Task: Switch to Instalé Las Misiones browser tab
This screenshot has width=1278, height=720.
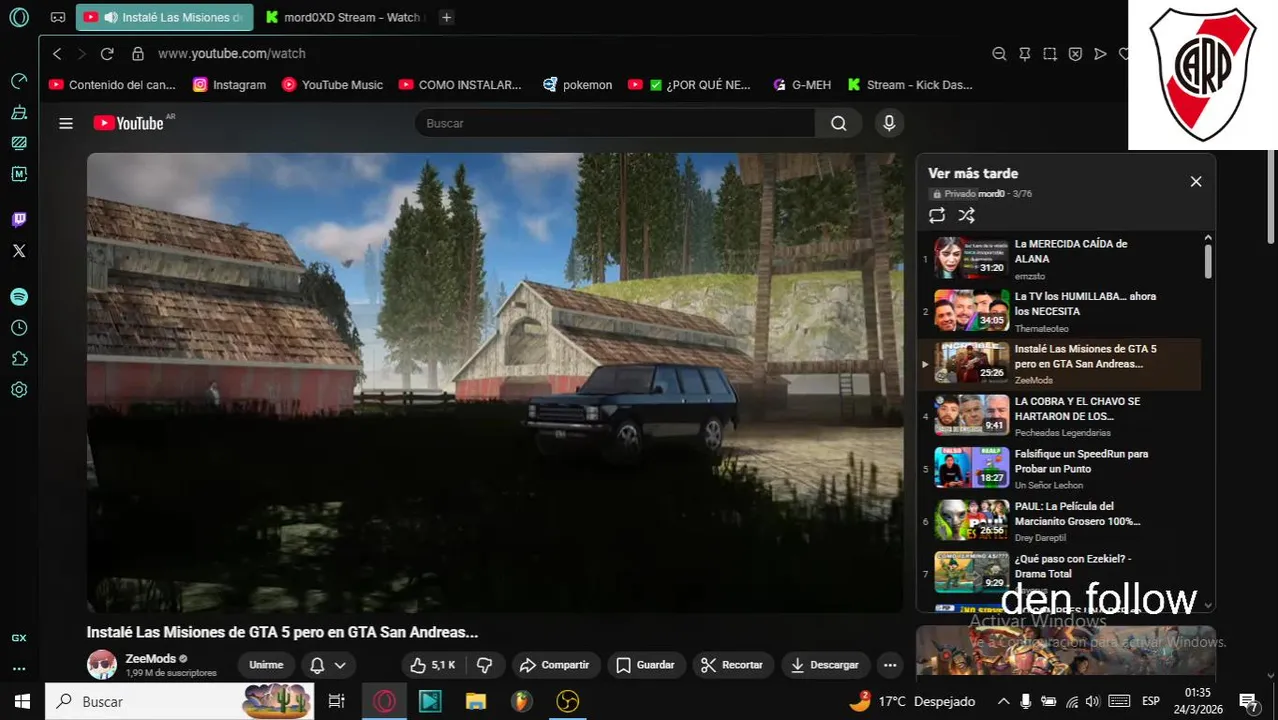Action: [x=164, y=17]
